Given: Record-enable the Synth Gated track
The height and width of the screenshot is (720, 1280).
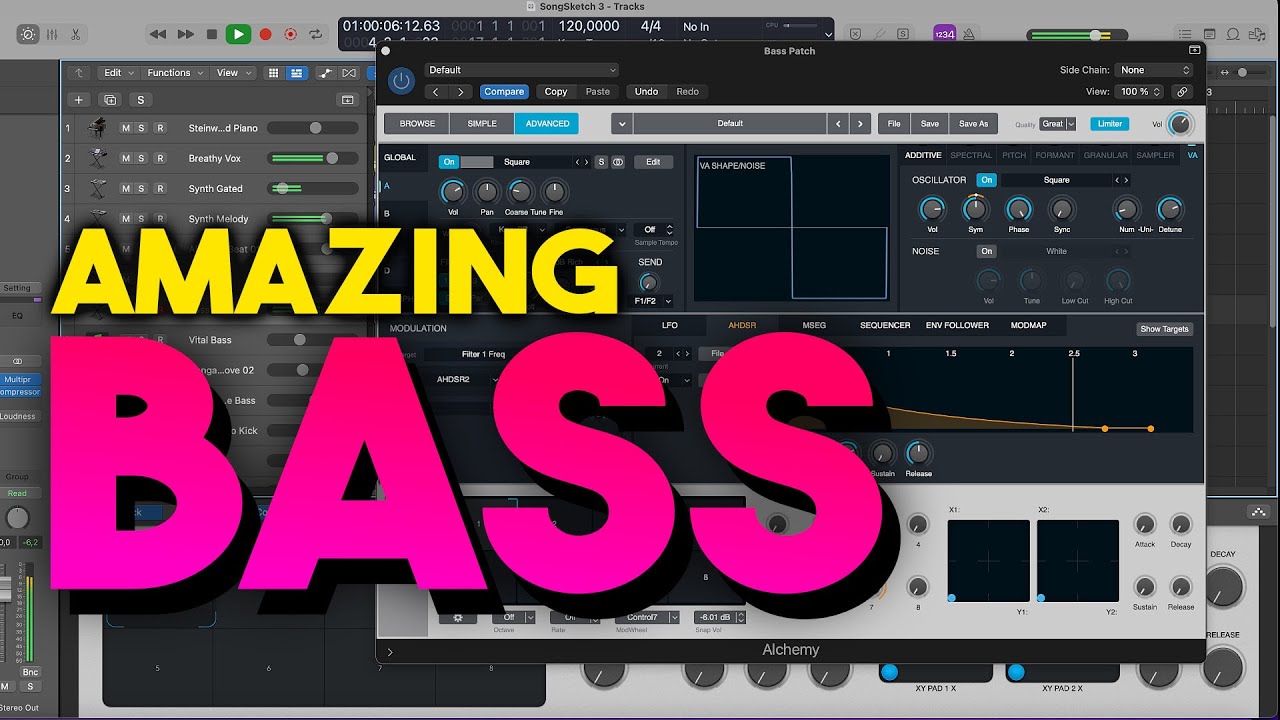Looking at the screenshot, I should 160,188.
